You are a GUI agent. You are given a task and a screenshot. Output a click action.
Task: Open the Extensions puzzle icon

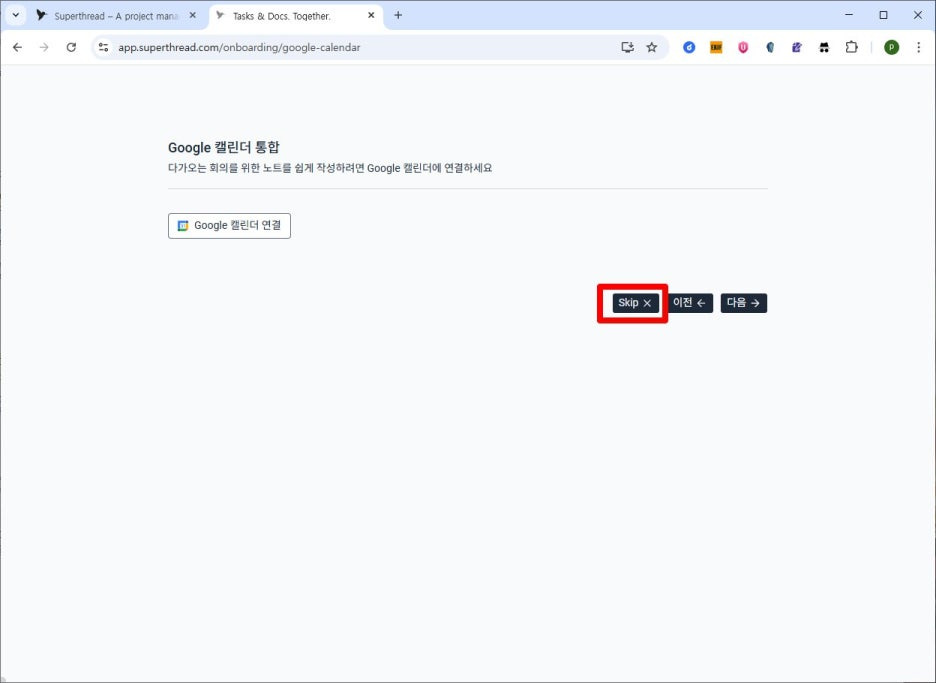[x=852, y=47]
